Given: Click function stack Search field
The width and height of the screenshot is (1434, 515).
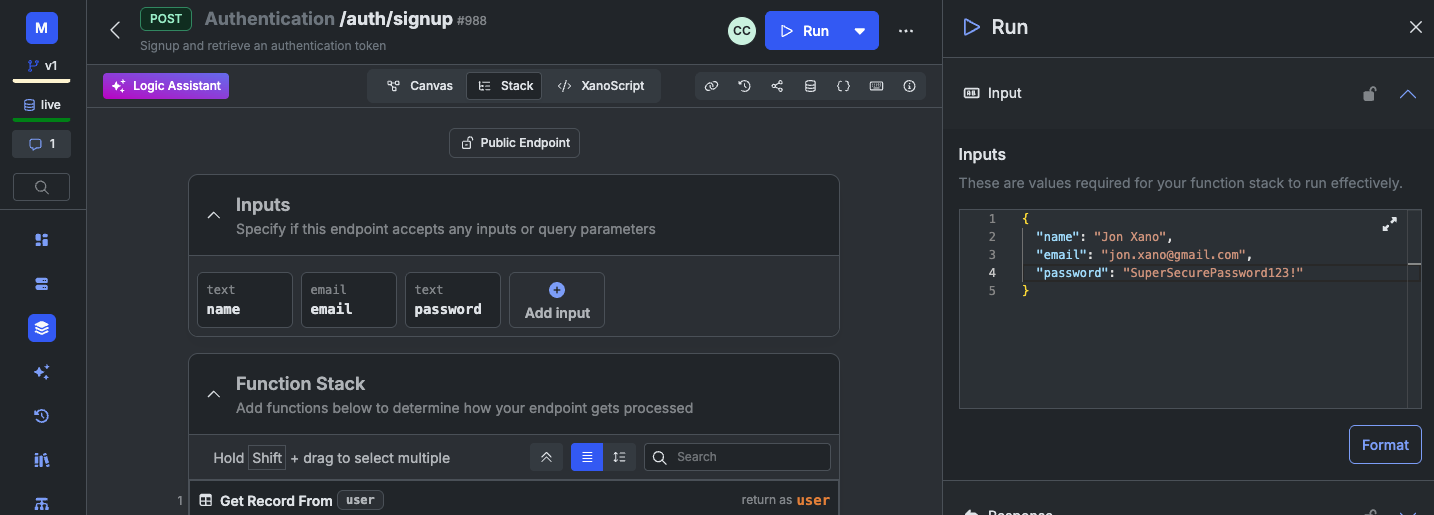Looking at the screenshot, I should [x=737, y=457].
